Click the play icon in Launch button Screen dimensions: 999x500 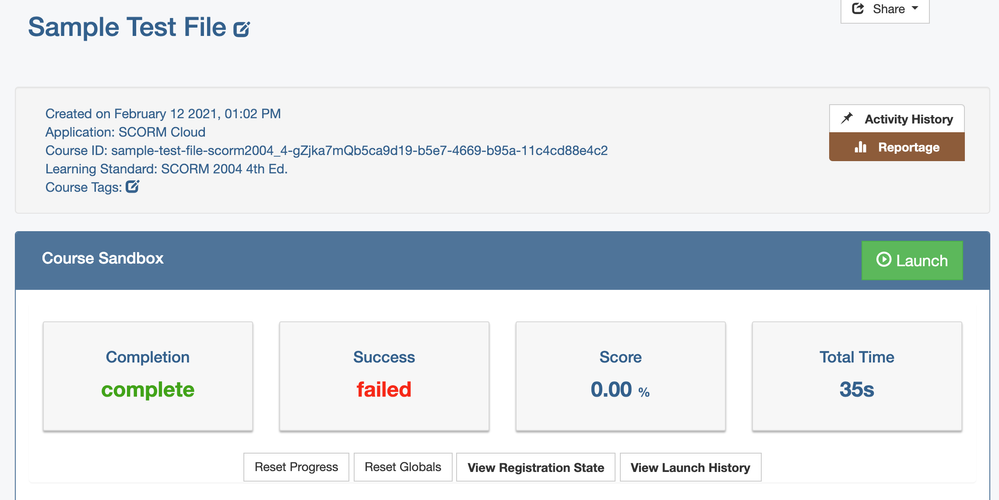click(x=883, y=260)
